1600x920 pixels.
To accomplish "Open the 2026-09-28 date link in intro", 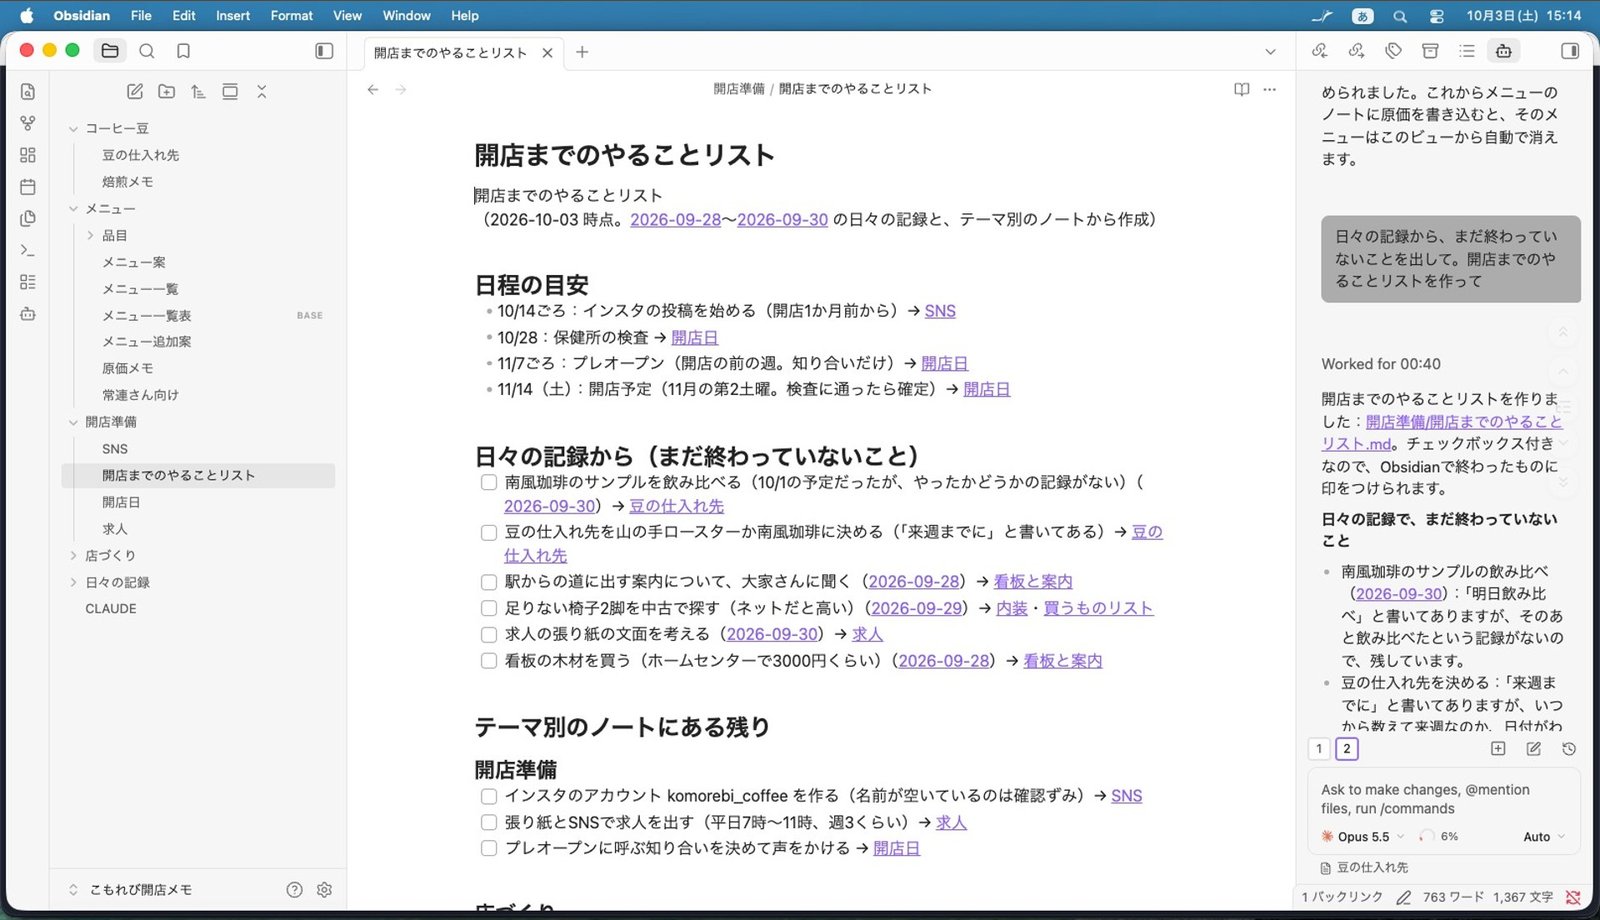I will pos(675,219).
